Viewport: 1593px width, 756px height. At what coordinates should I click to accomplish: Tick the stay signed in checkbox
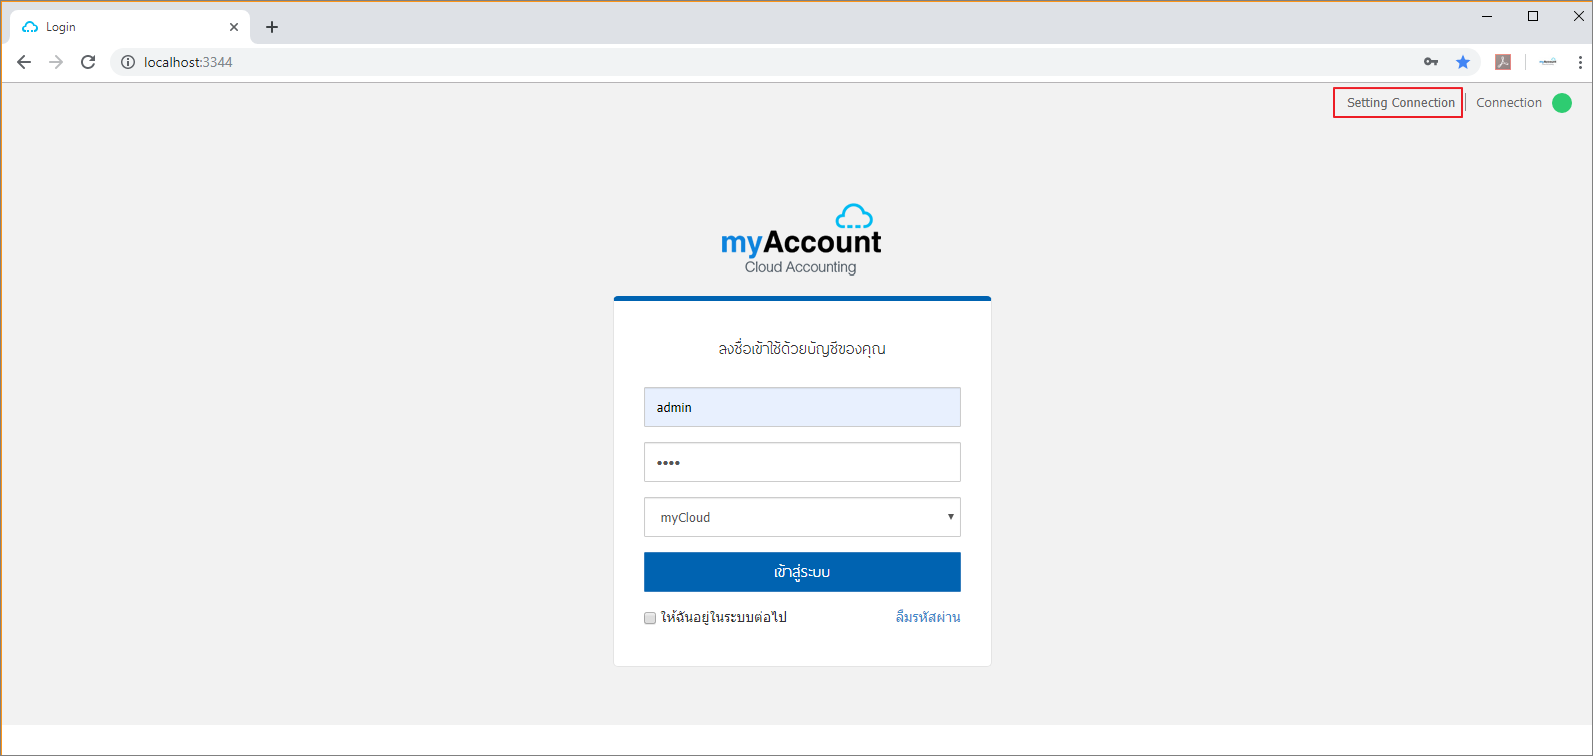point(650,618)
